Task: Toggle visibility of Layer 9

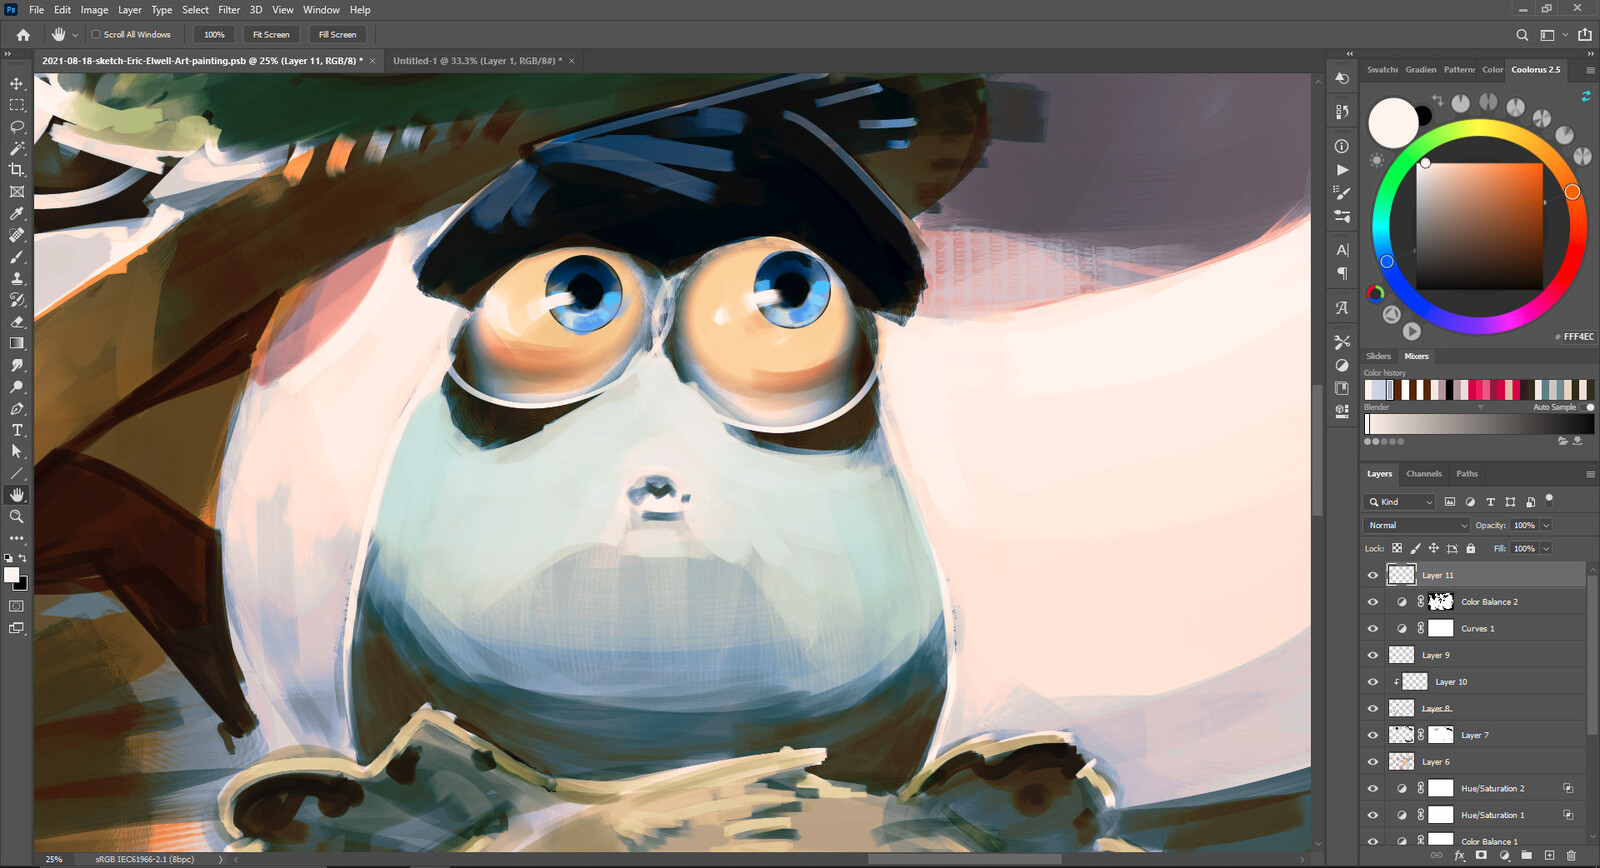Action: [1373, 655]
